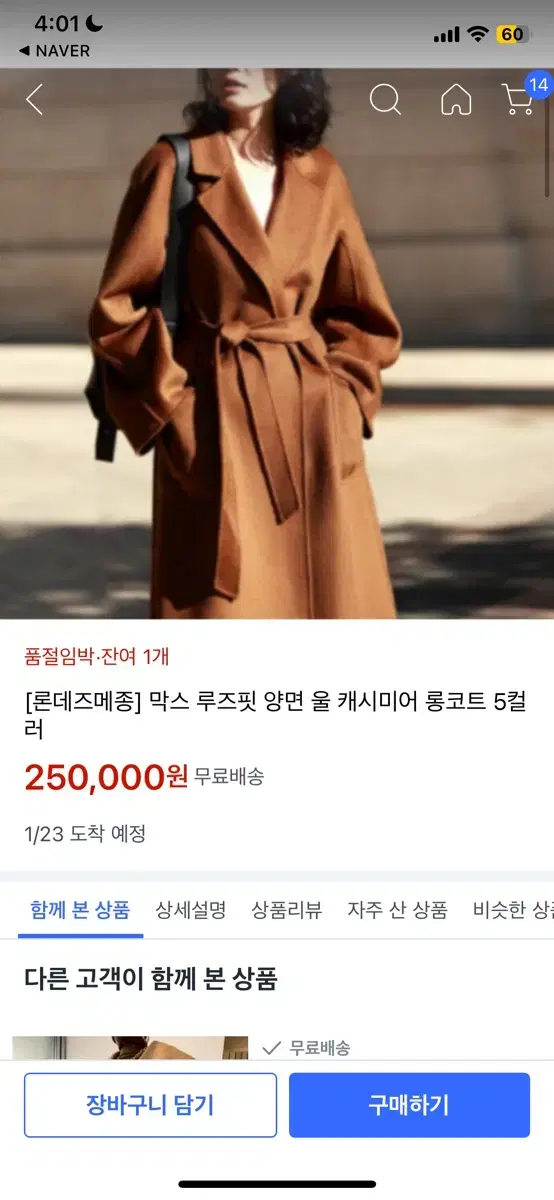
Task: Select the 함께 본 상품 tab
Action: tap(80, 910)
